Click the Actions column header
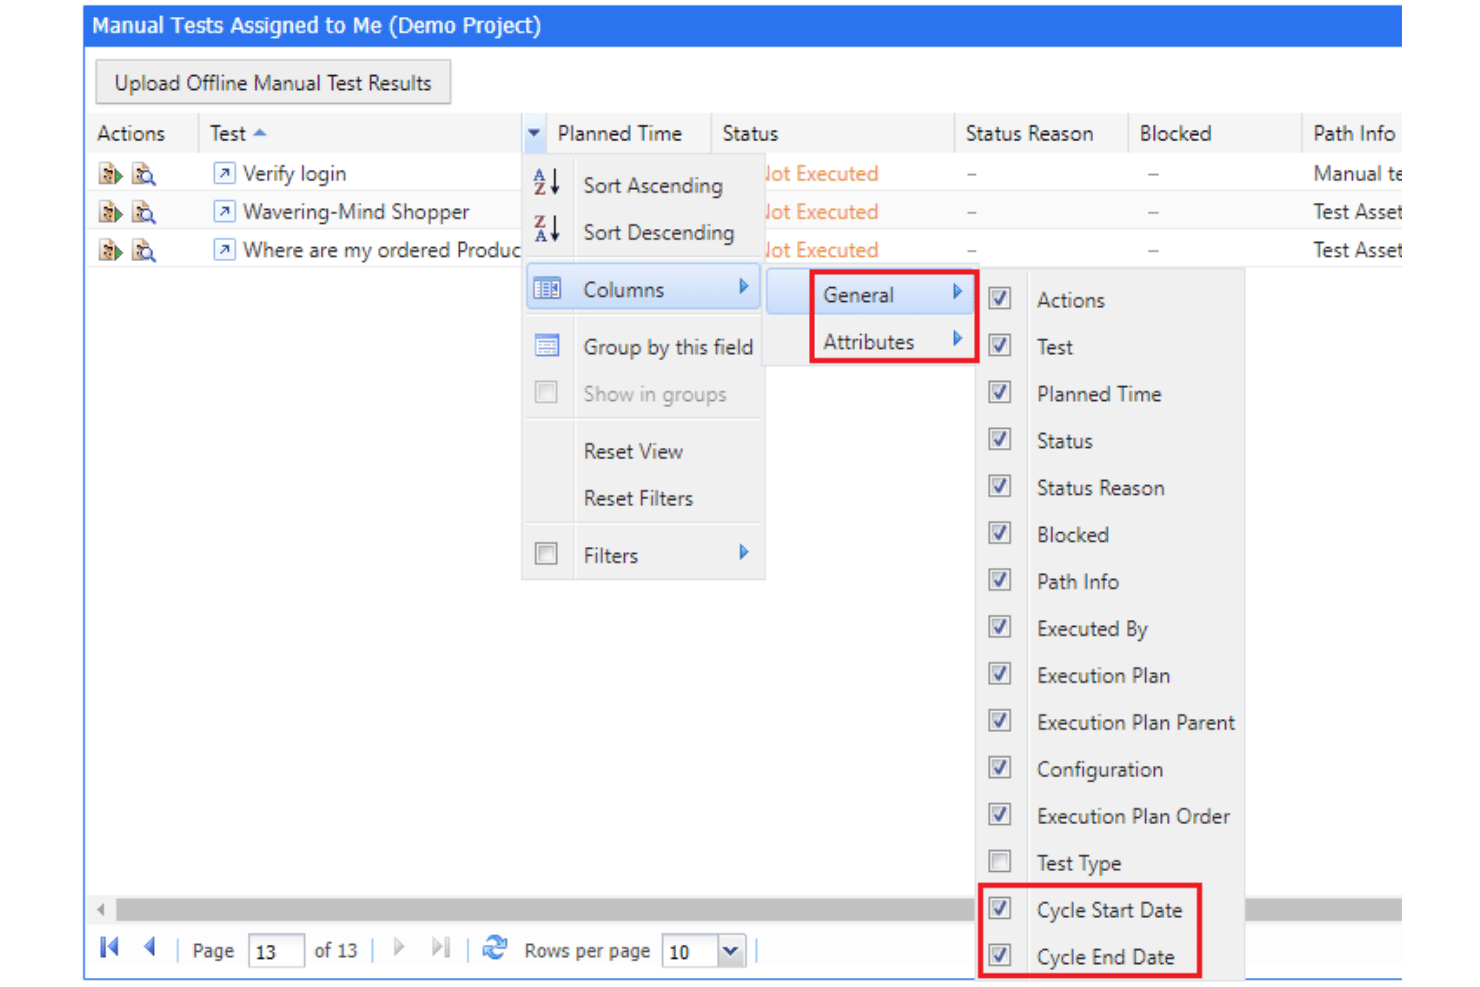The width and height of the screenshot is (1480, 987). (x=141, y=133)
